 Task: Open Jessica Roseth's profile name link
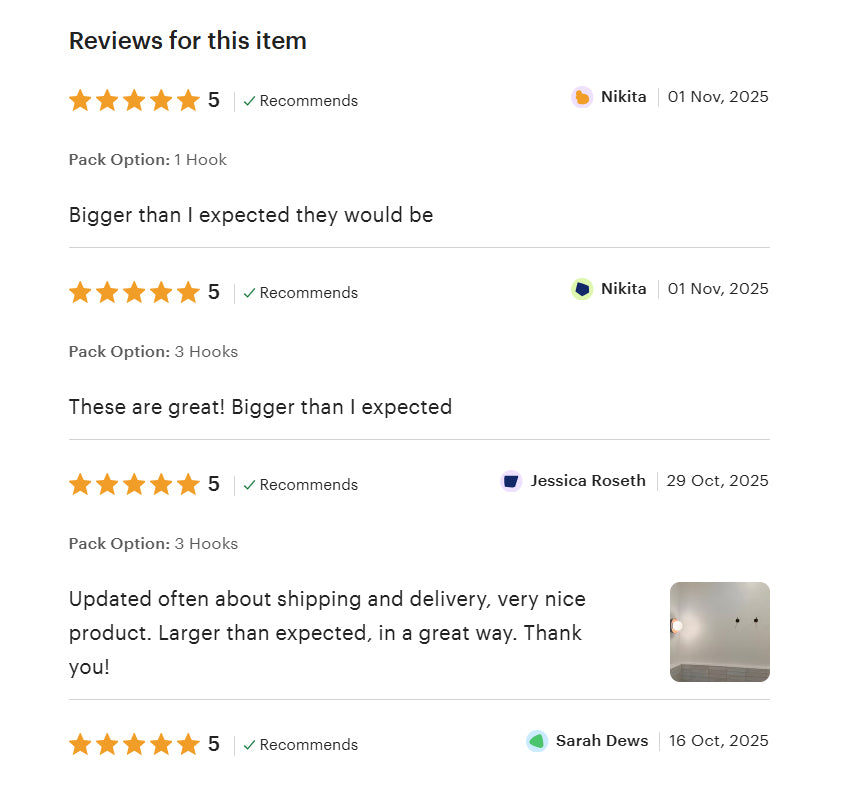588,481
